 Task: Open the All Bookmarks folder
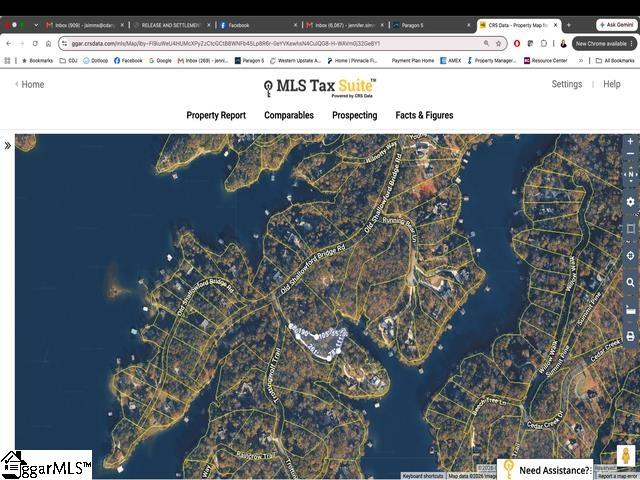point(615,60)
